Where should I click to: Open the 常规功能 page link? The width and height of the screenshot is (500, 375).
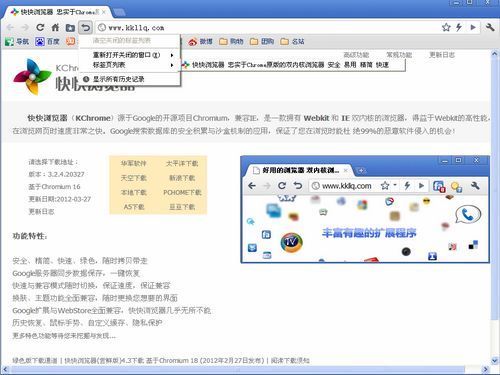tap(399, 55)
